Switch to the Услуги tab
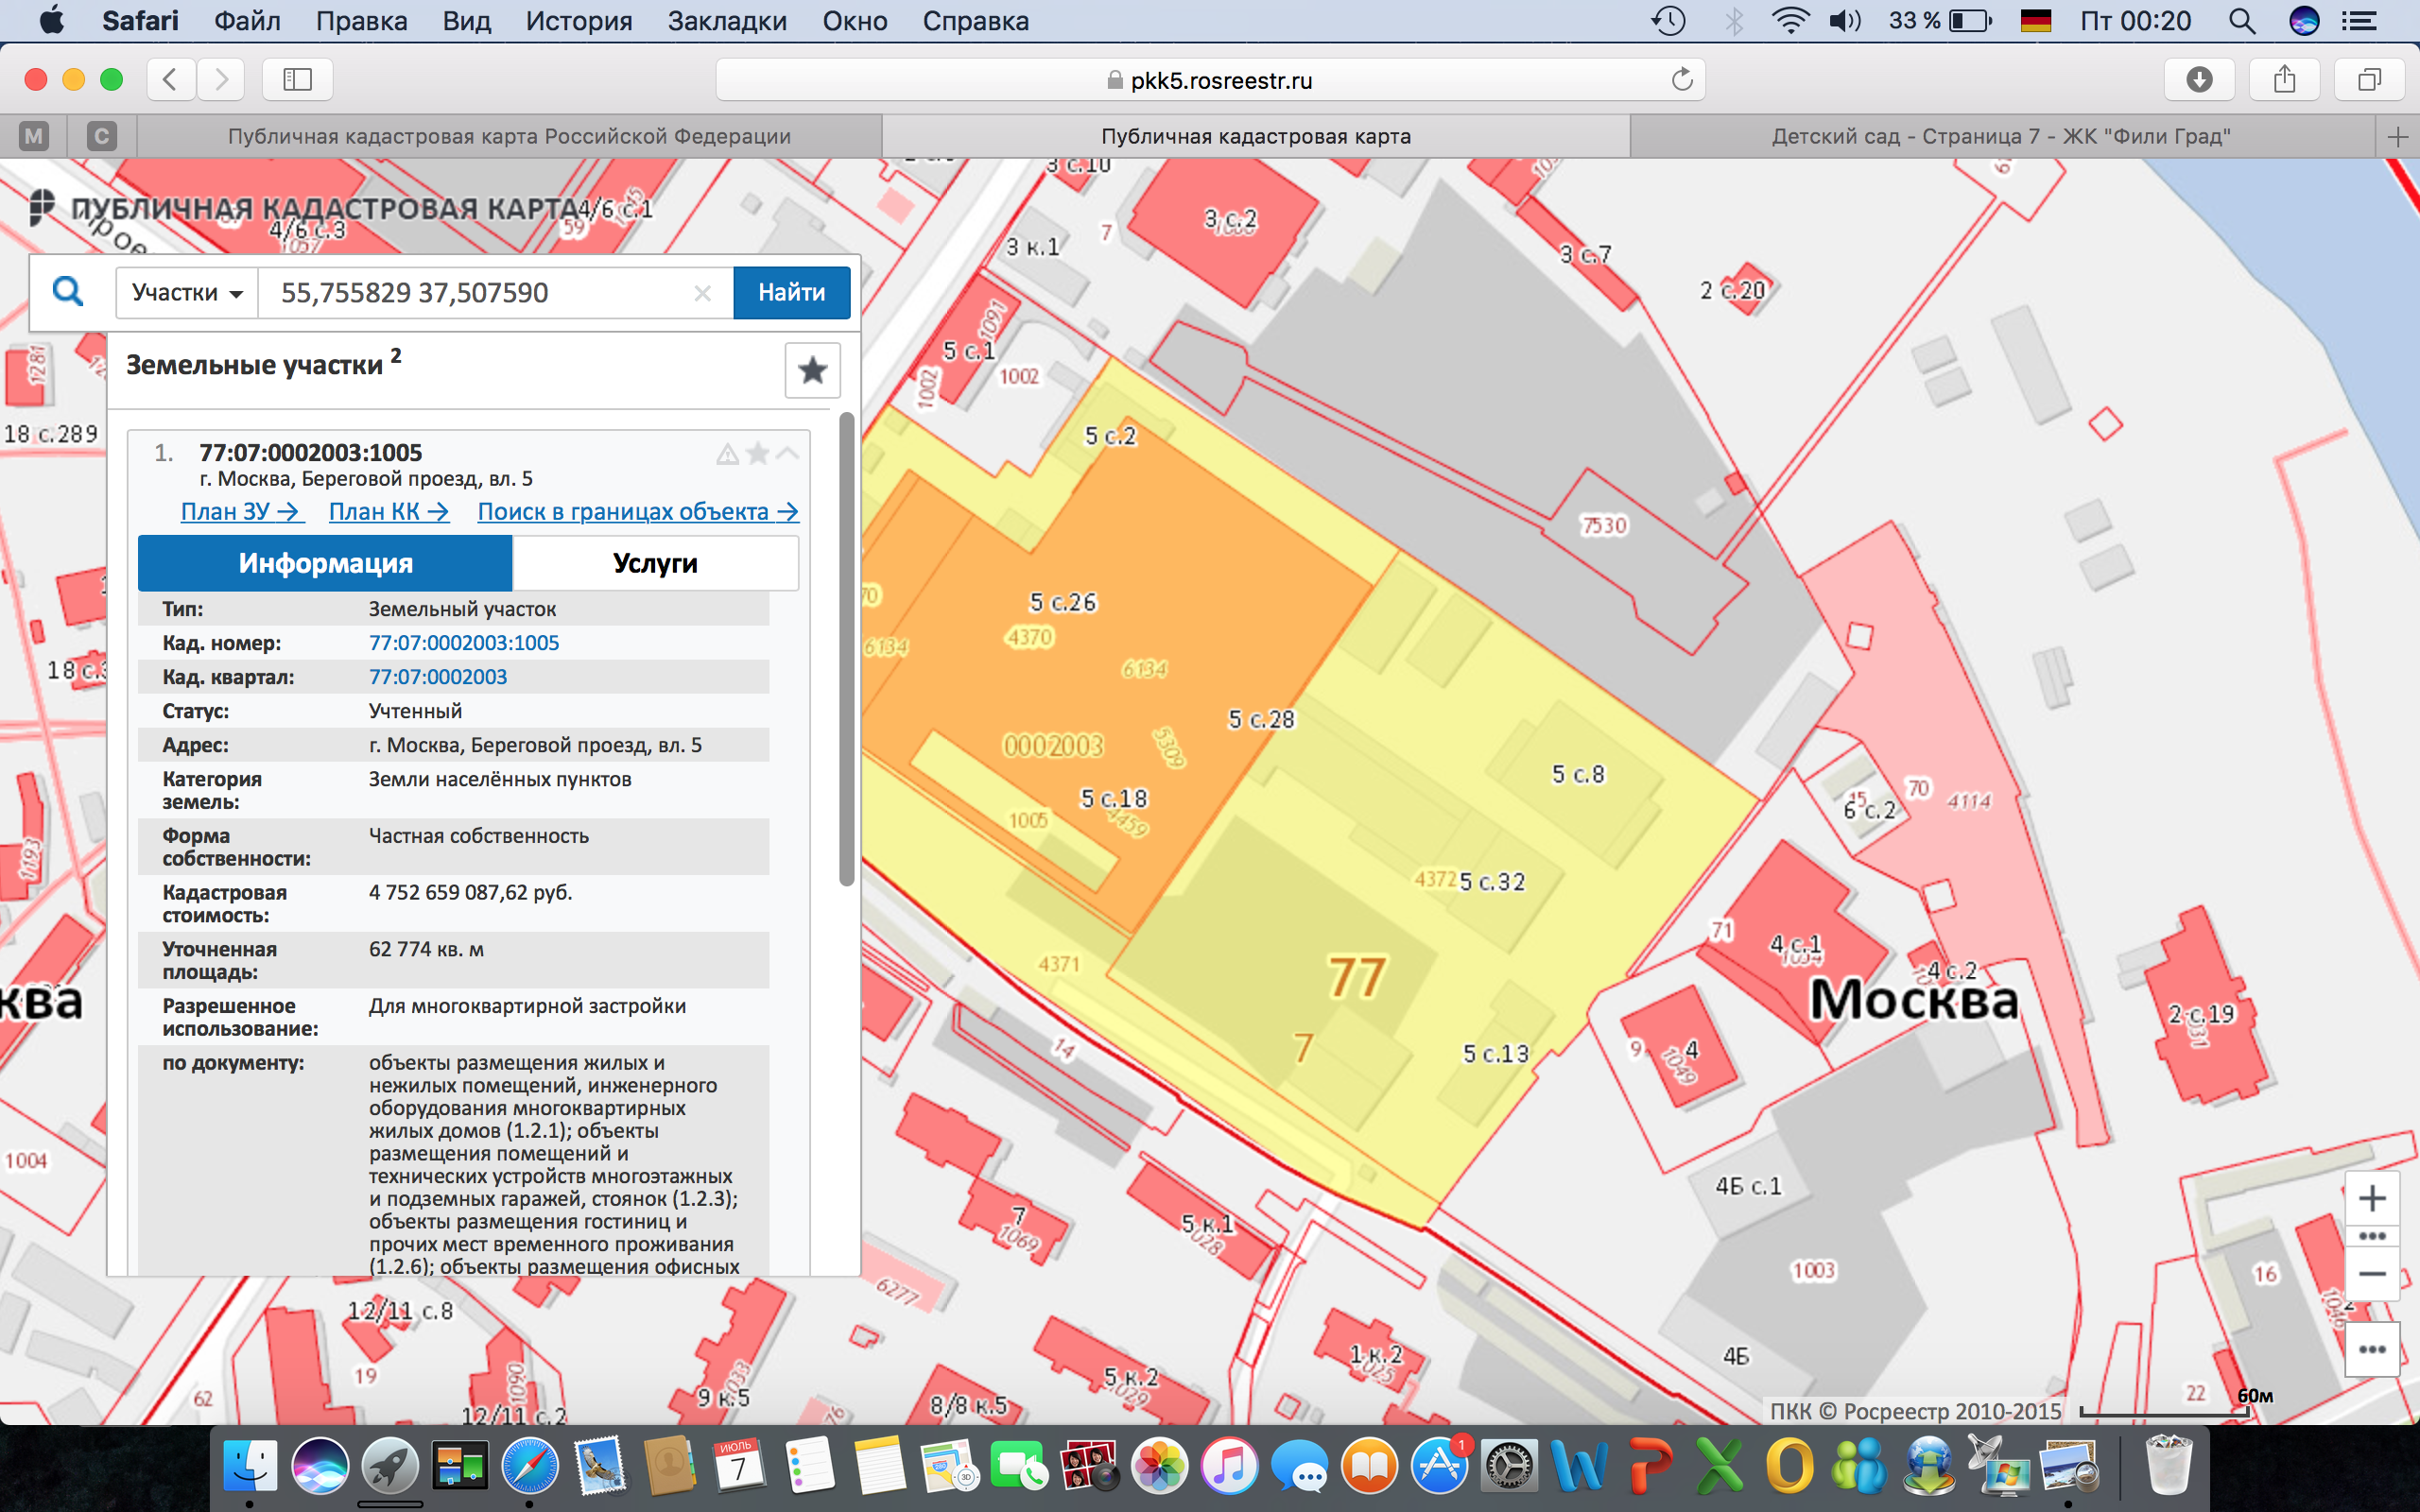The width and height of the screenshot is (2420, 1512). (x=655, y=563)
